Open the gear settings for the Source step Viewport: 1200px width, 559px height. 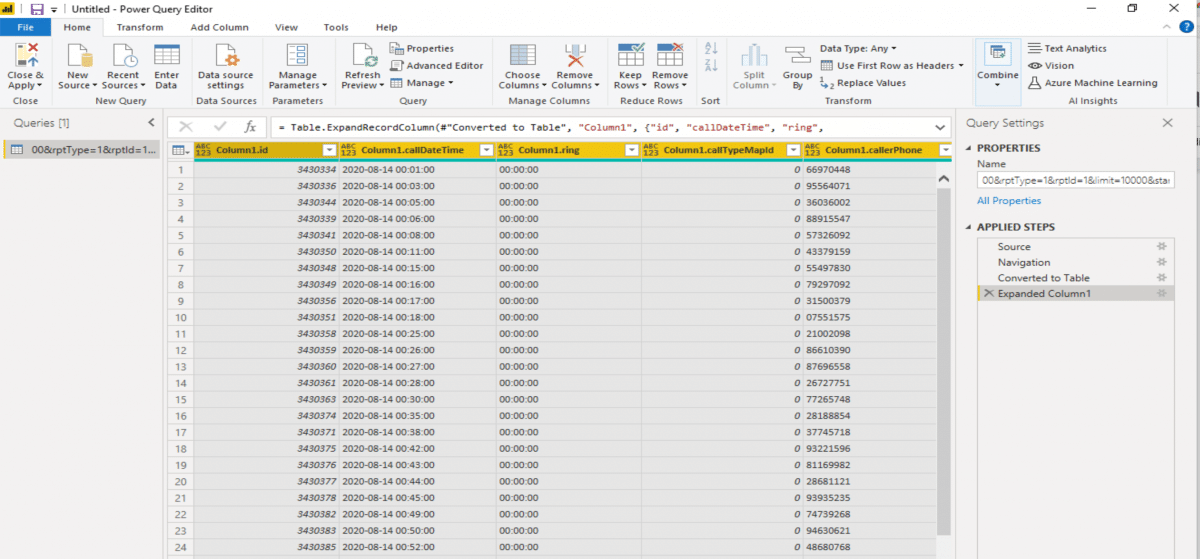pyautogui.click(x=1161, y=247)
